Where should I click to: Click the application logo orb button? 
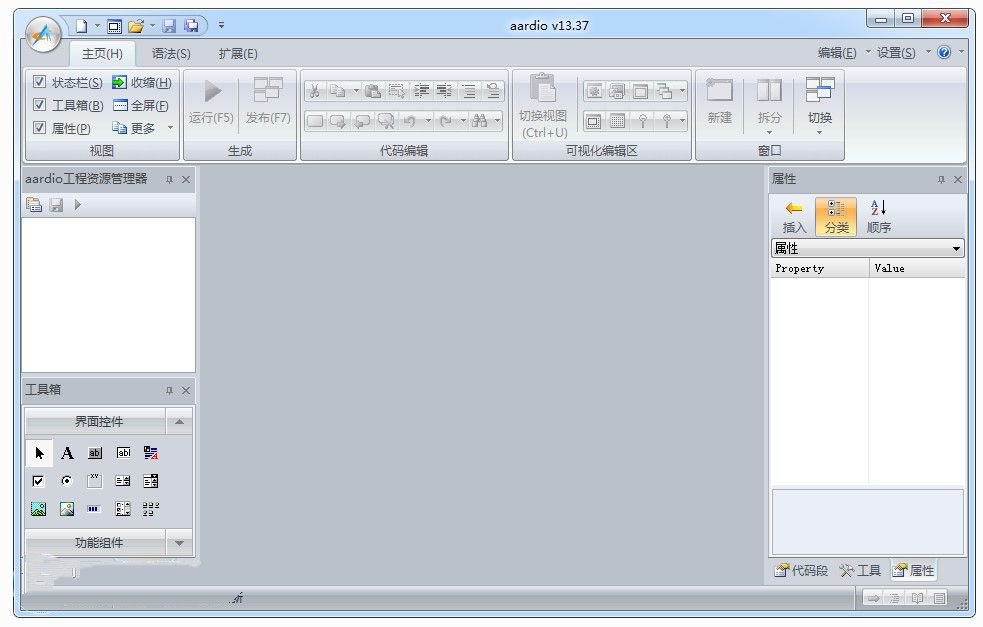(43, 34)
